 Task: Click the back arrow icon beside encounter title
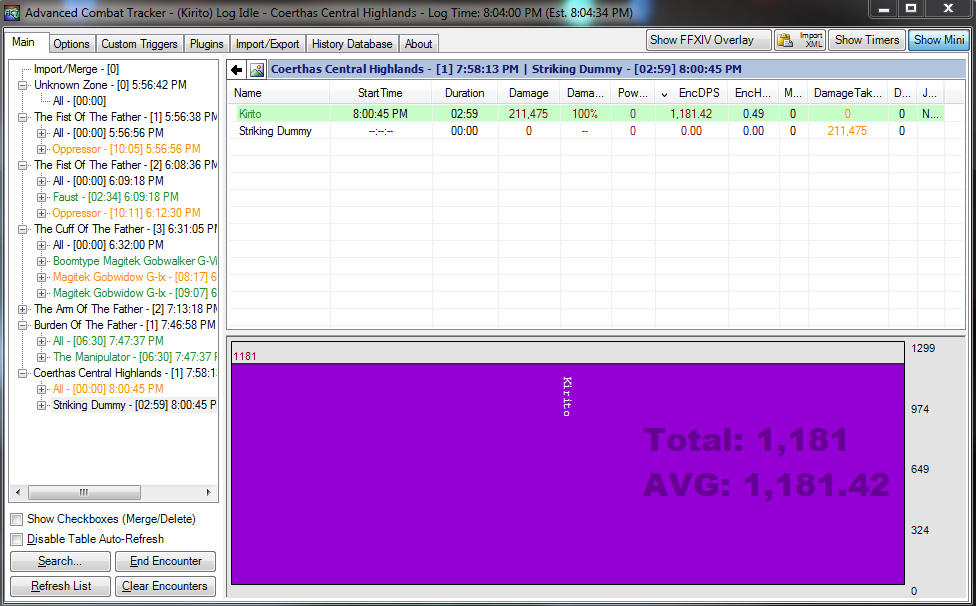tap(237, 70)
